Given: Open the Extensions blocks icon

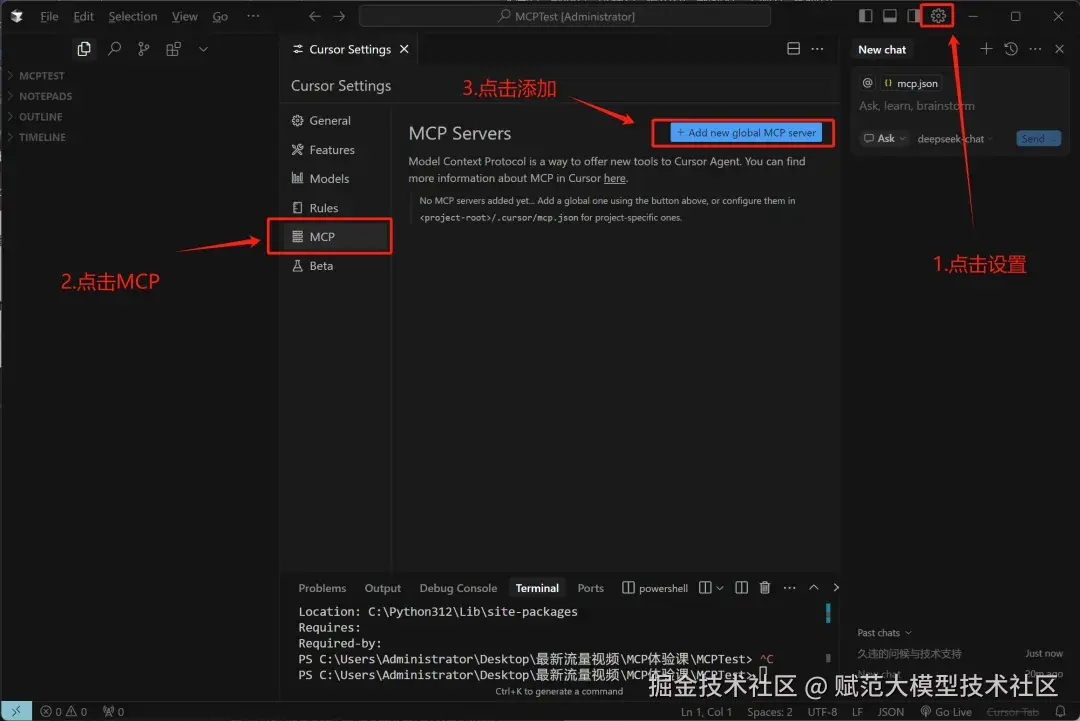Looking at the screenshot, I should (173, 49).
